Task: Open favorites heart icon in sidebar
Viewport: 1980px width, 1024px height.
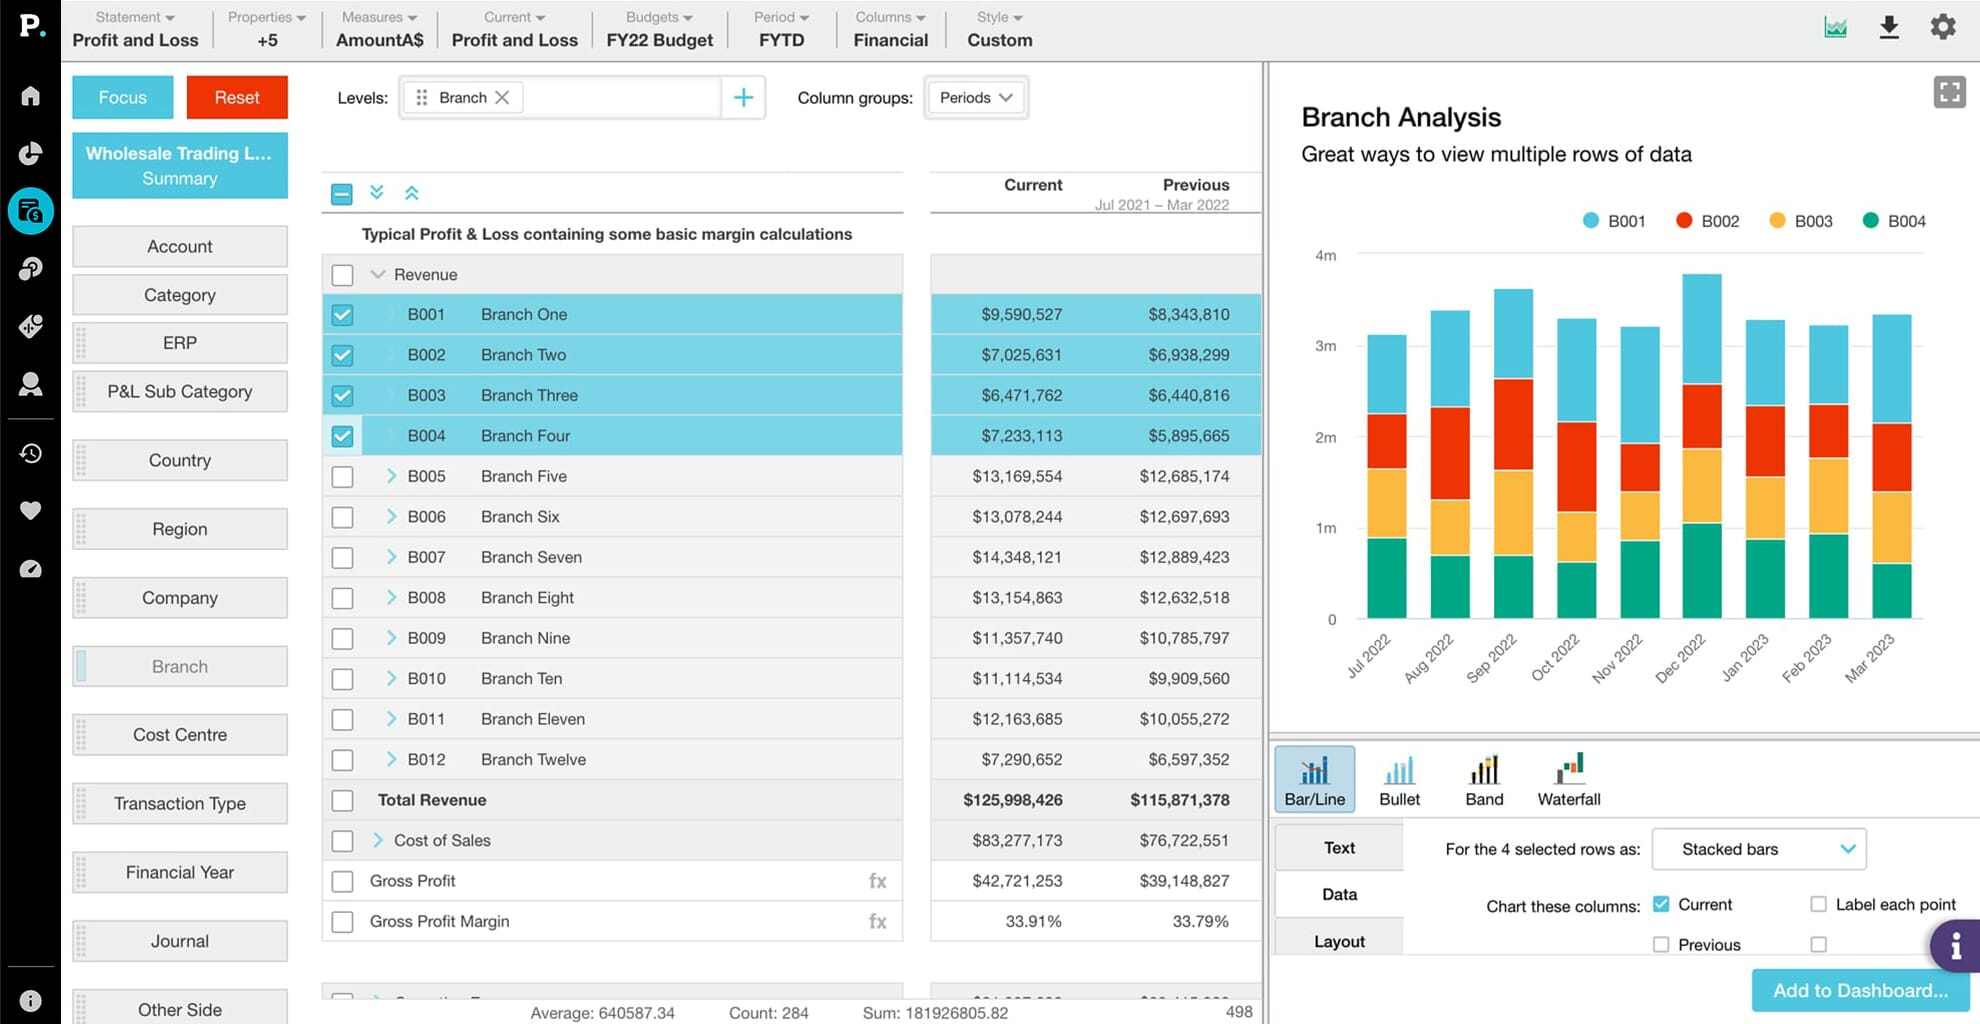Action: tap(31, 511)
